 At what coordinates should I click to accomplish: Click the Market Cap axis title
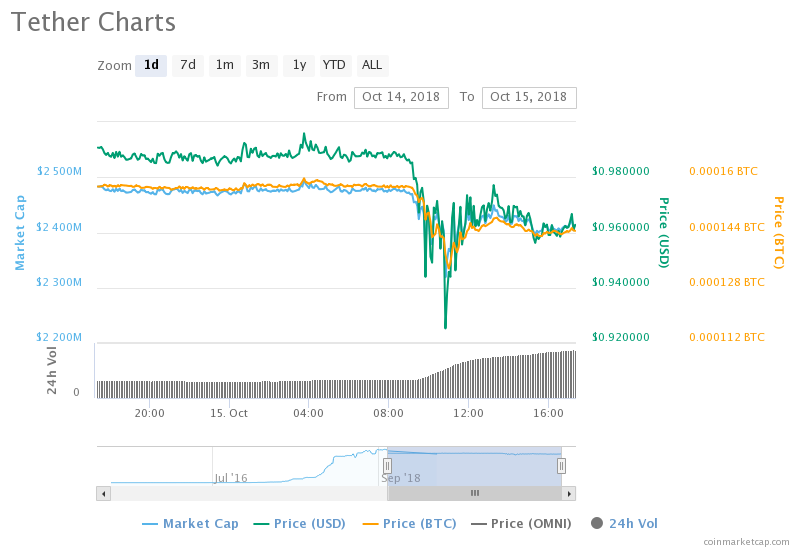coord(20,233)
